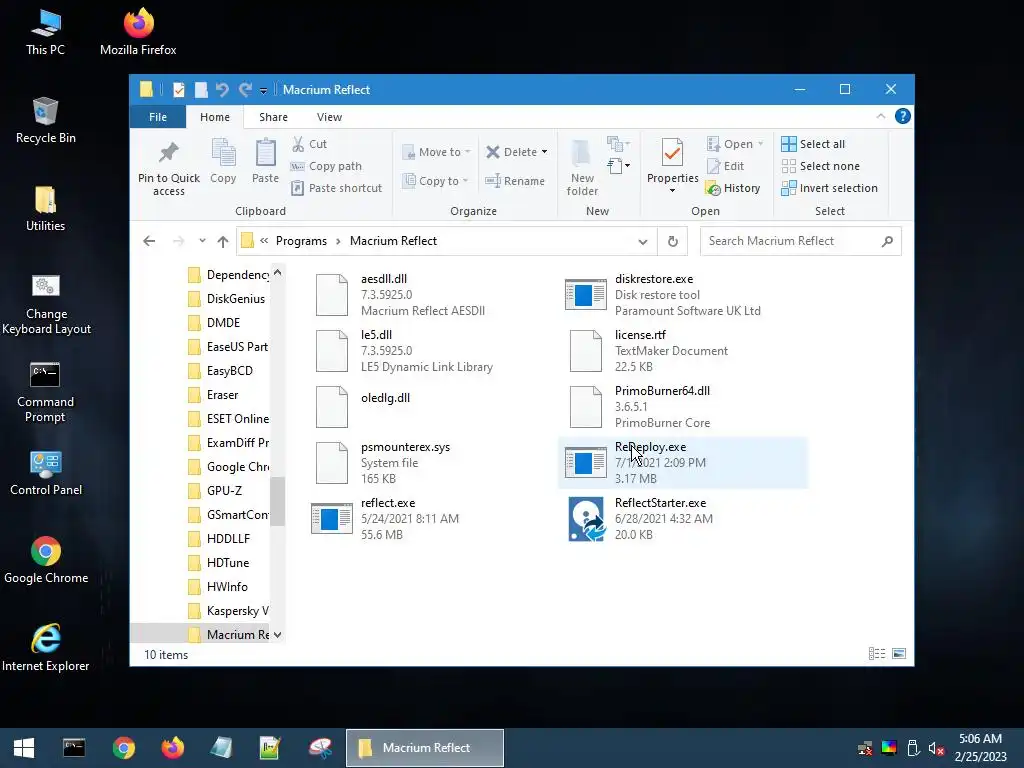This screenshot has height=768, width=1024.
Task: Click Invert selection in ribbon
Action: pos(829,188)
